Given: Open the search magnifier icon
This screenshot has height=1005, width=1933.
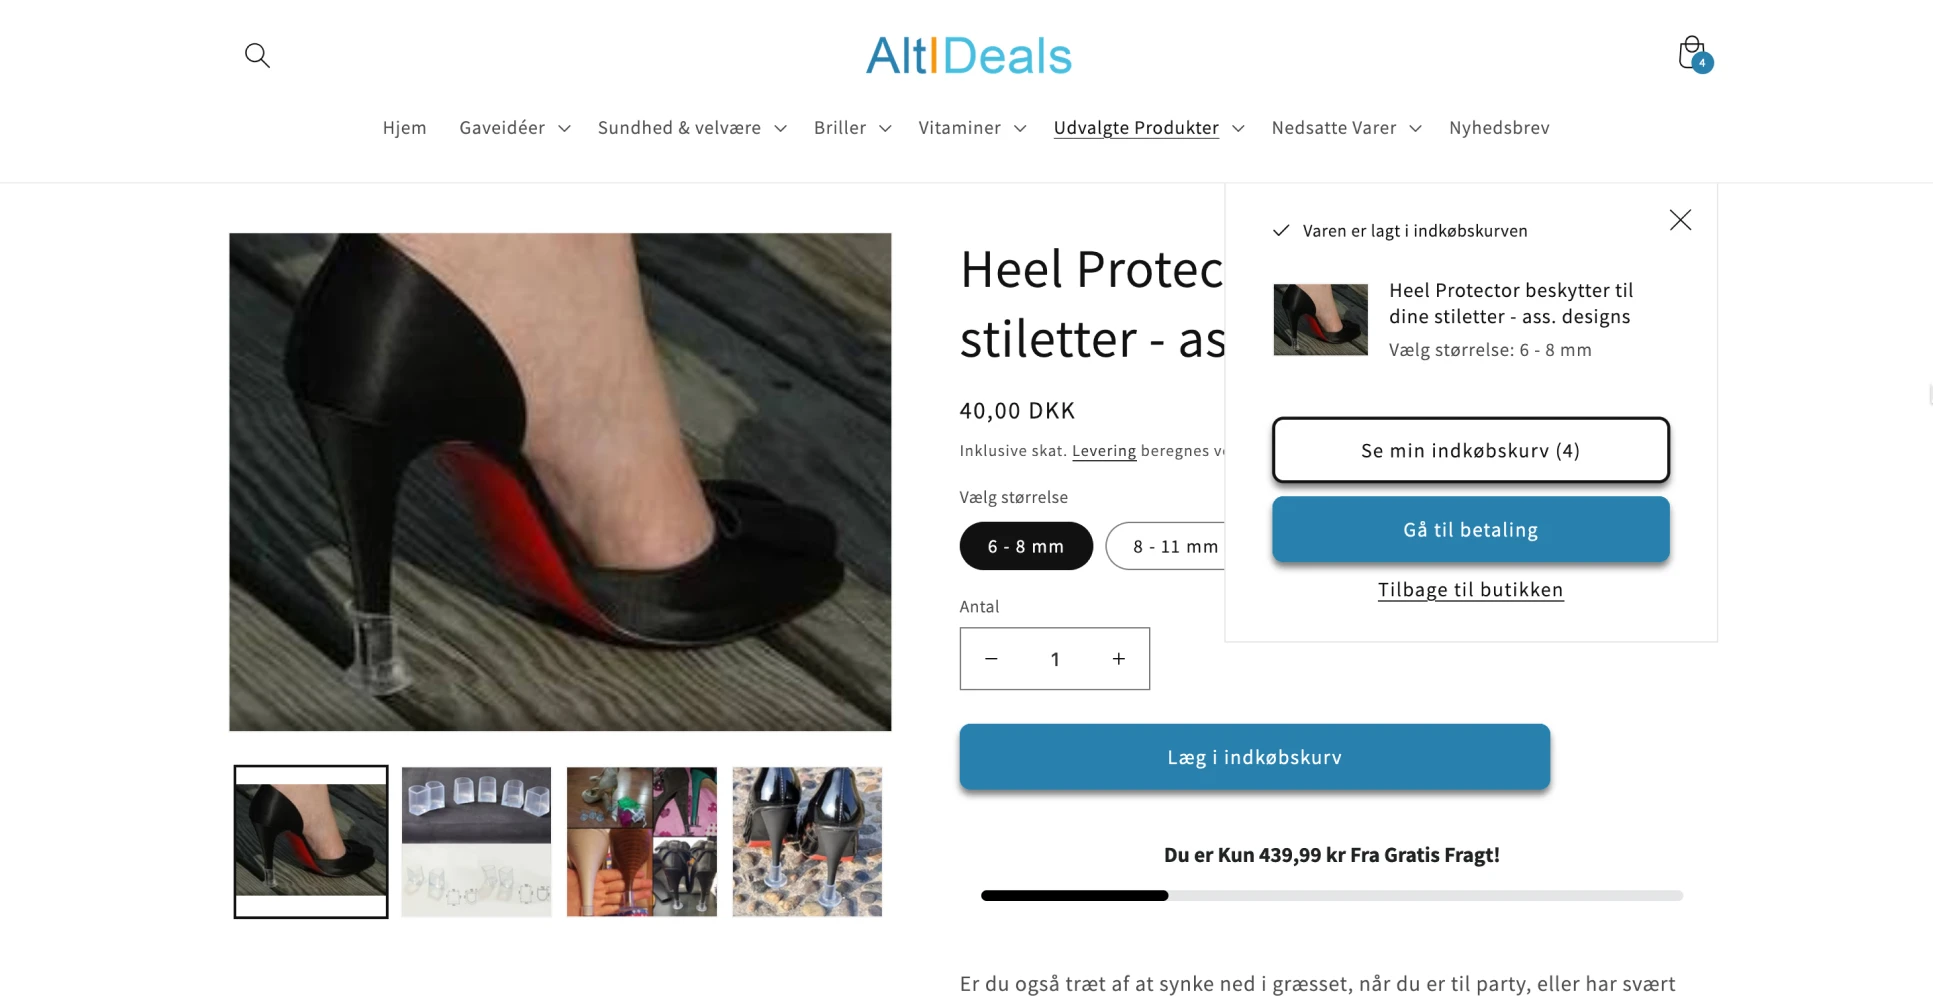Looking at the screenshot, I should [x=257, y=55].
